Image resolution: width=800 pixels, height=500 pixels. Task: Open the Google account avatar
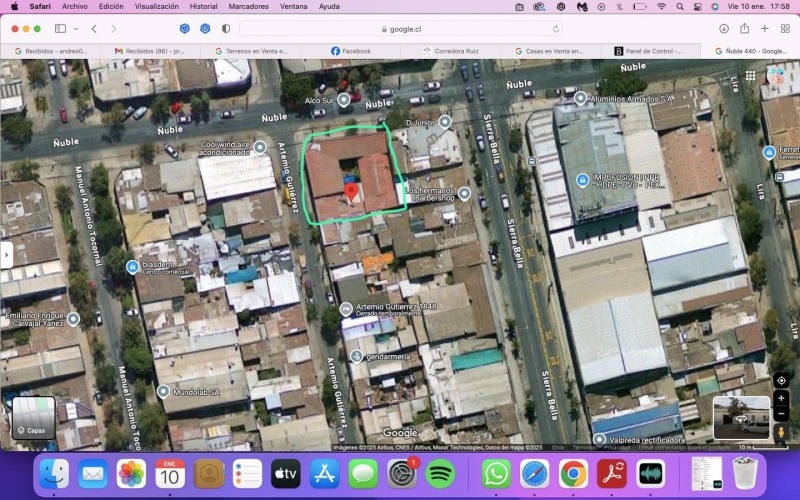(x=777, y=76)
